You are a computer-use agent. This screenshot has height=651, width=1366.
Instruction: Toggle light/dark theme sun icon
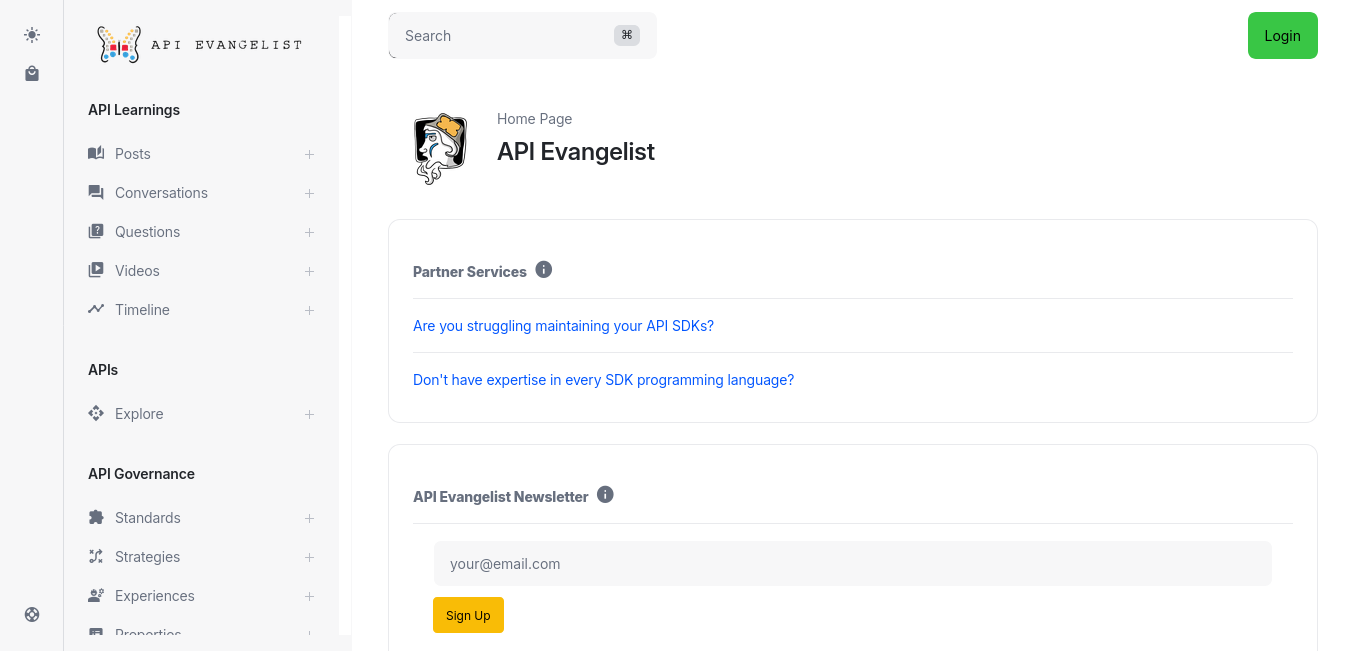(x=32, y=35)
